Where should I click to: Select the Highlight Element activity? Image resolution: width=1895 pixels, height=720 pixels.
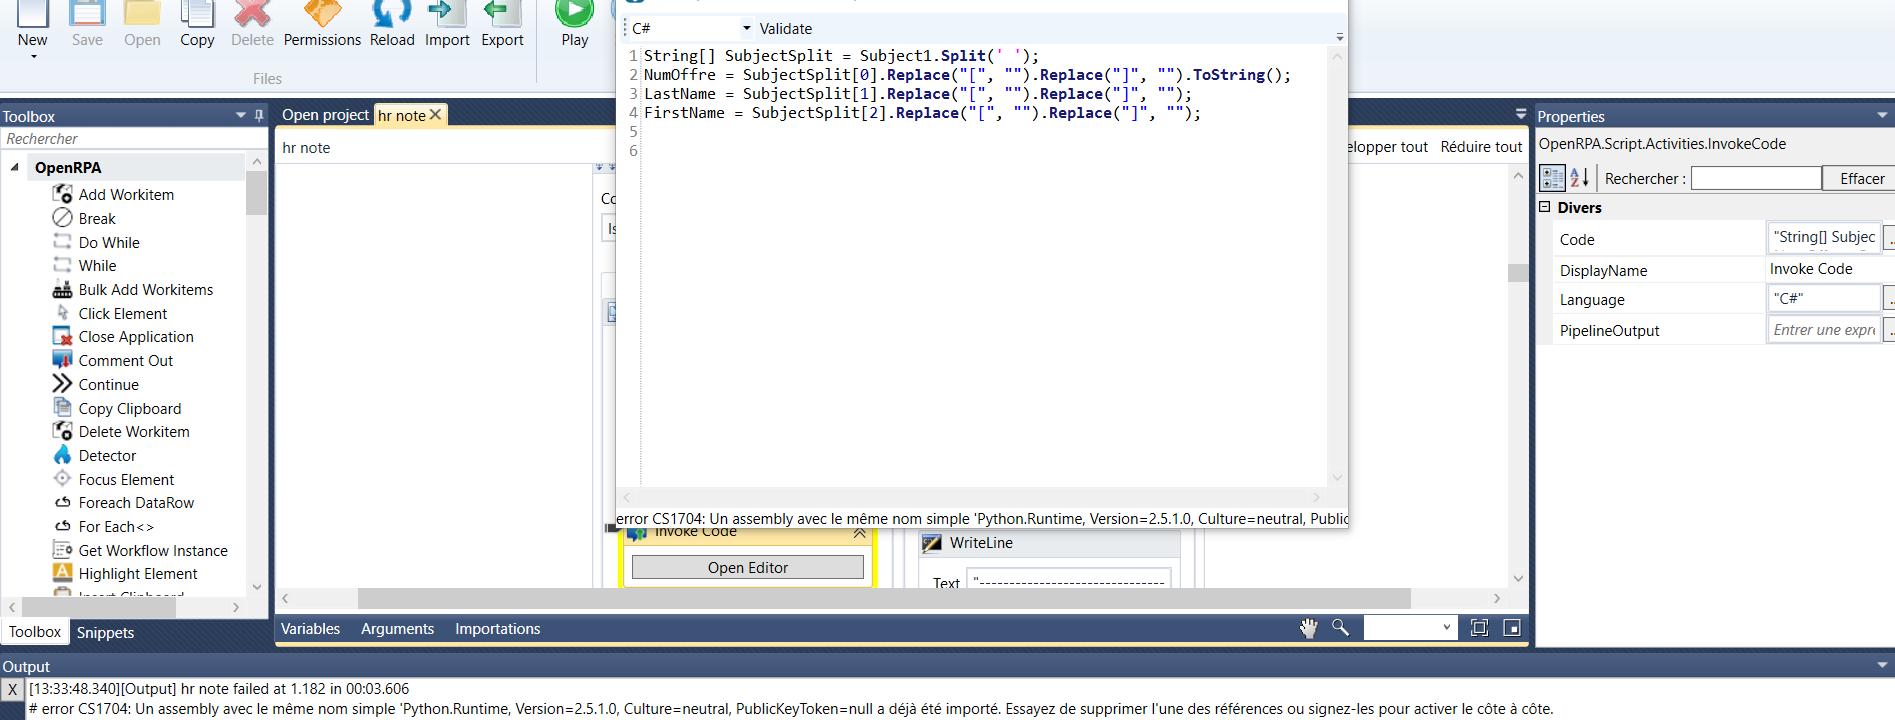coord(138,573)
